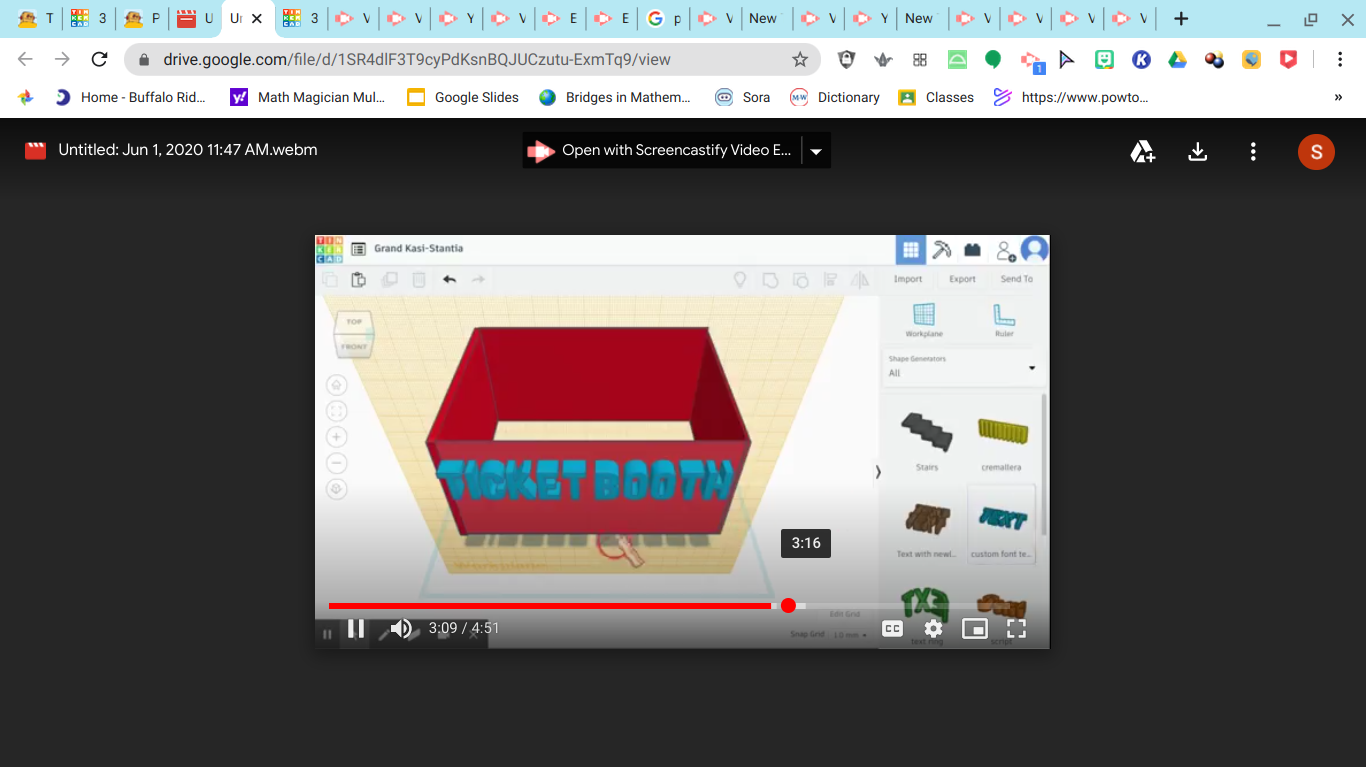Click the blue K extension icon

1141,59
